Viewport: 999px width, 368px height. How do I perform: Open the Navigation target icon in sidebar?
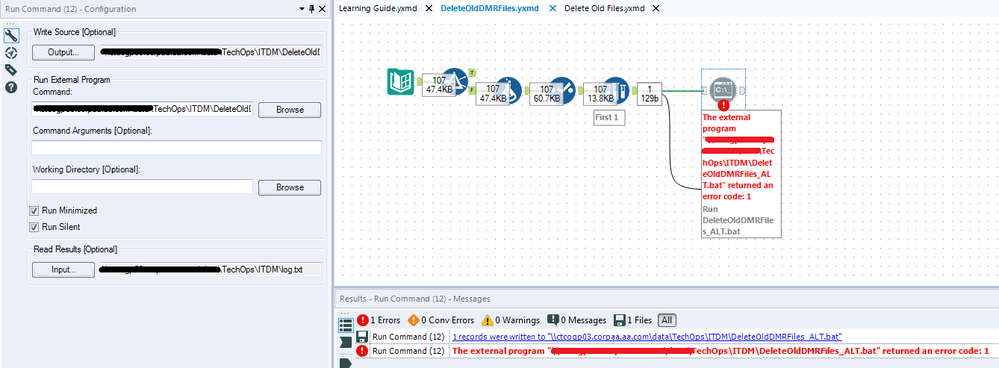coord(11,53)
